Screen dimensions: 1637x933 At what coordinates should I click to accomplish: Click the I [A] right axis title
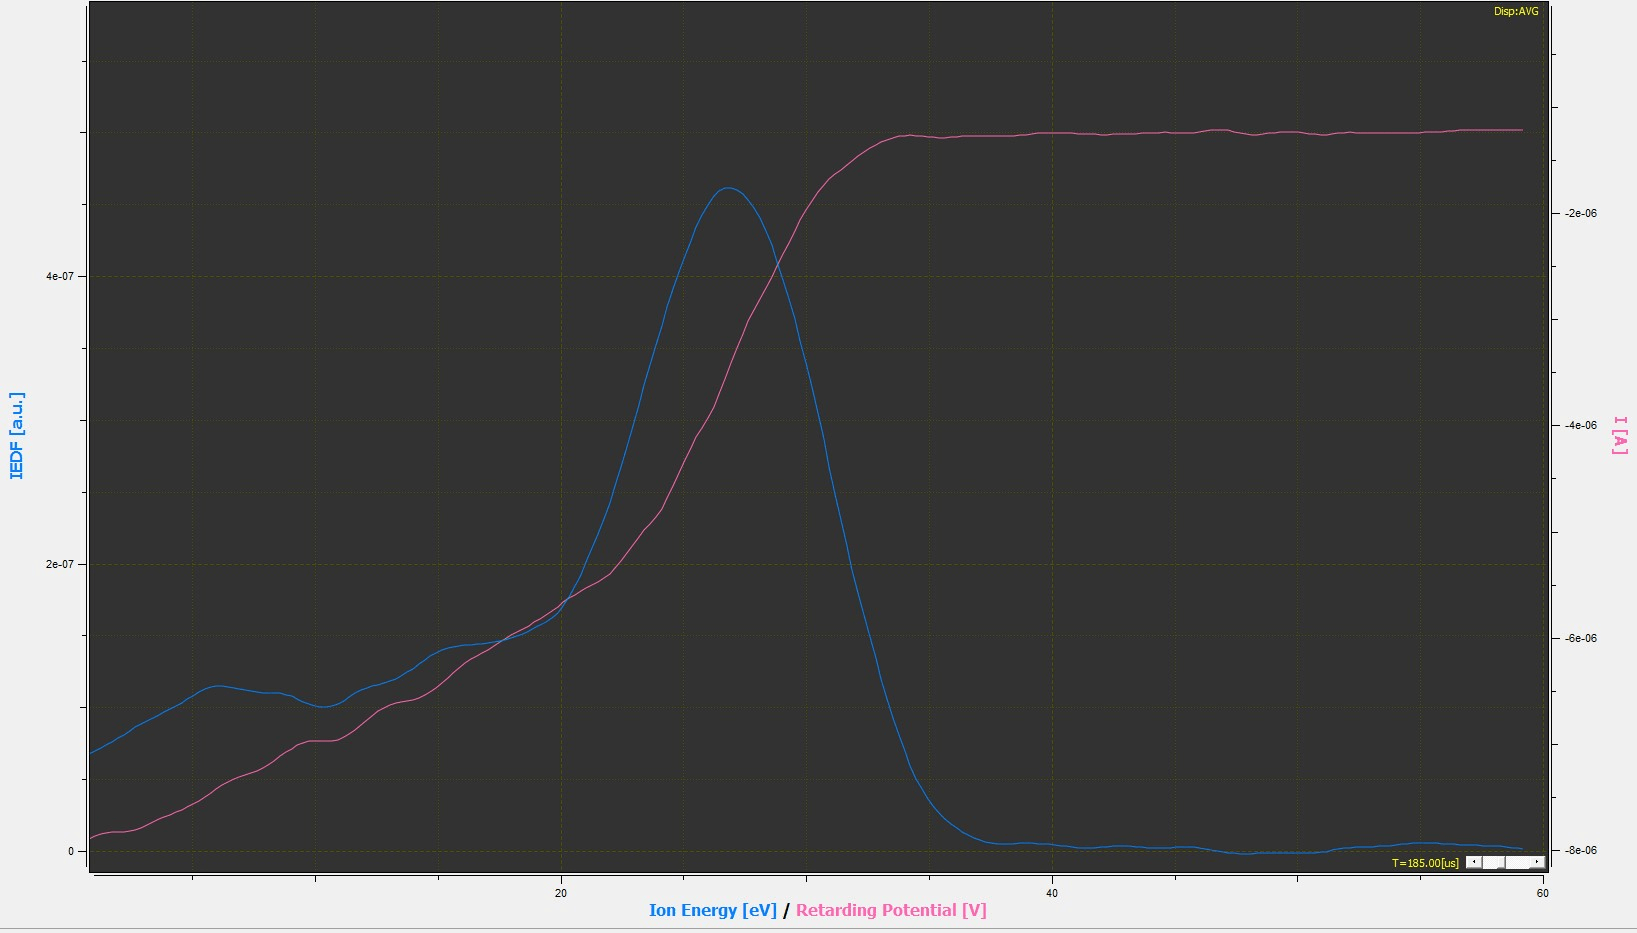coord(1620,435)
